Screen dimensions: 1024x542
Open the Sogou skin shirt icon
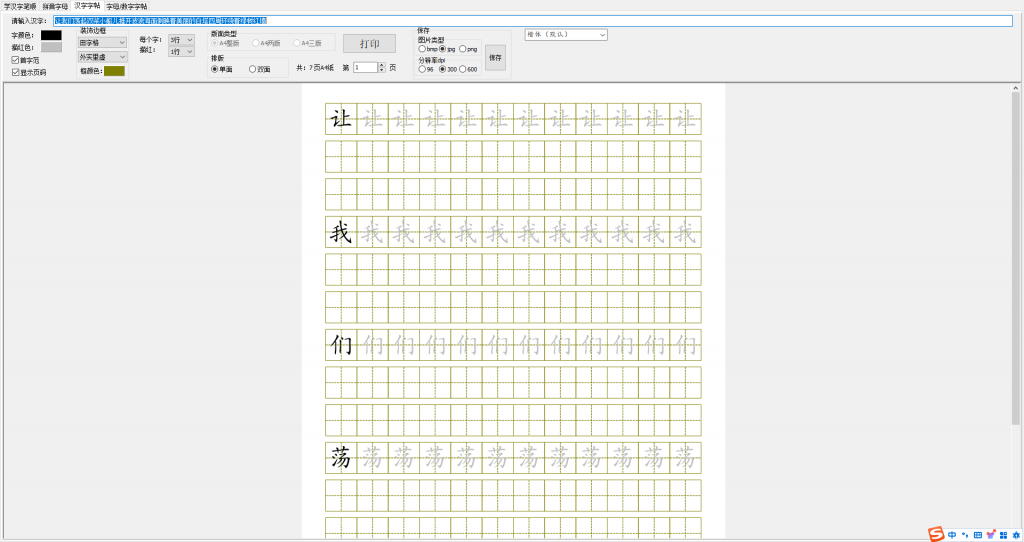click(990, 533)
